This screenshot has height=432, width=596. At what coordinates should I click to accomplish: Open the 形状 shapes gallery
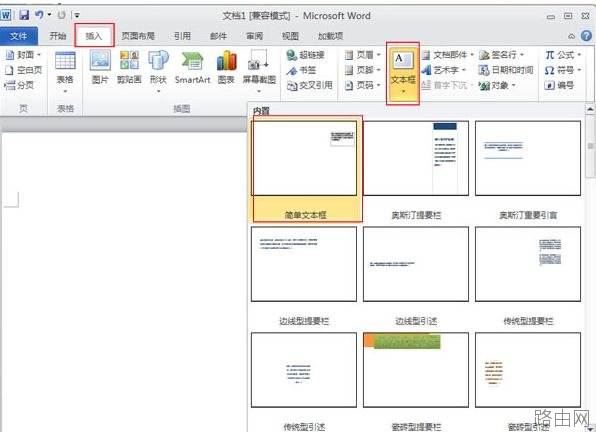coord(158,71)
